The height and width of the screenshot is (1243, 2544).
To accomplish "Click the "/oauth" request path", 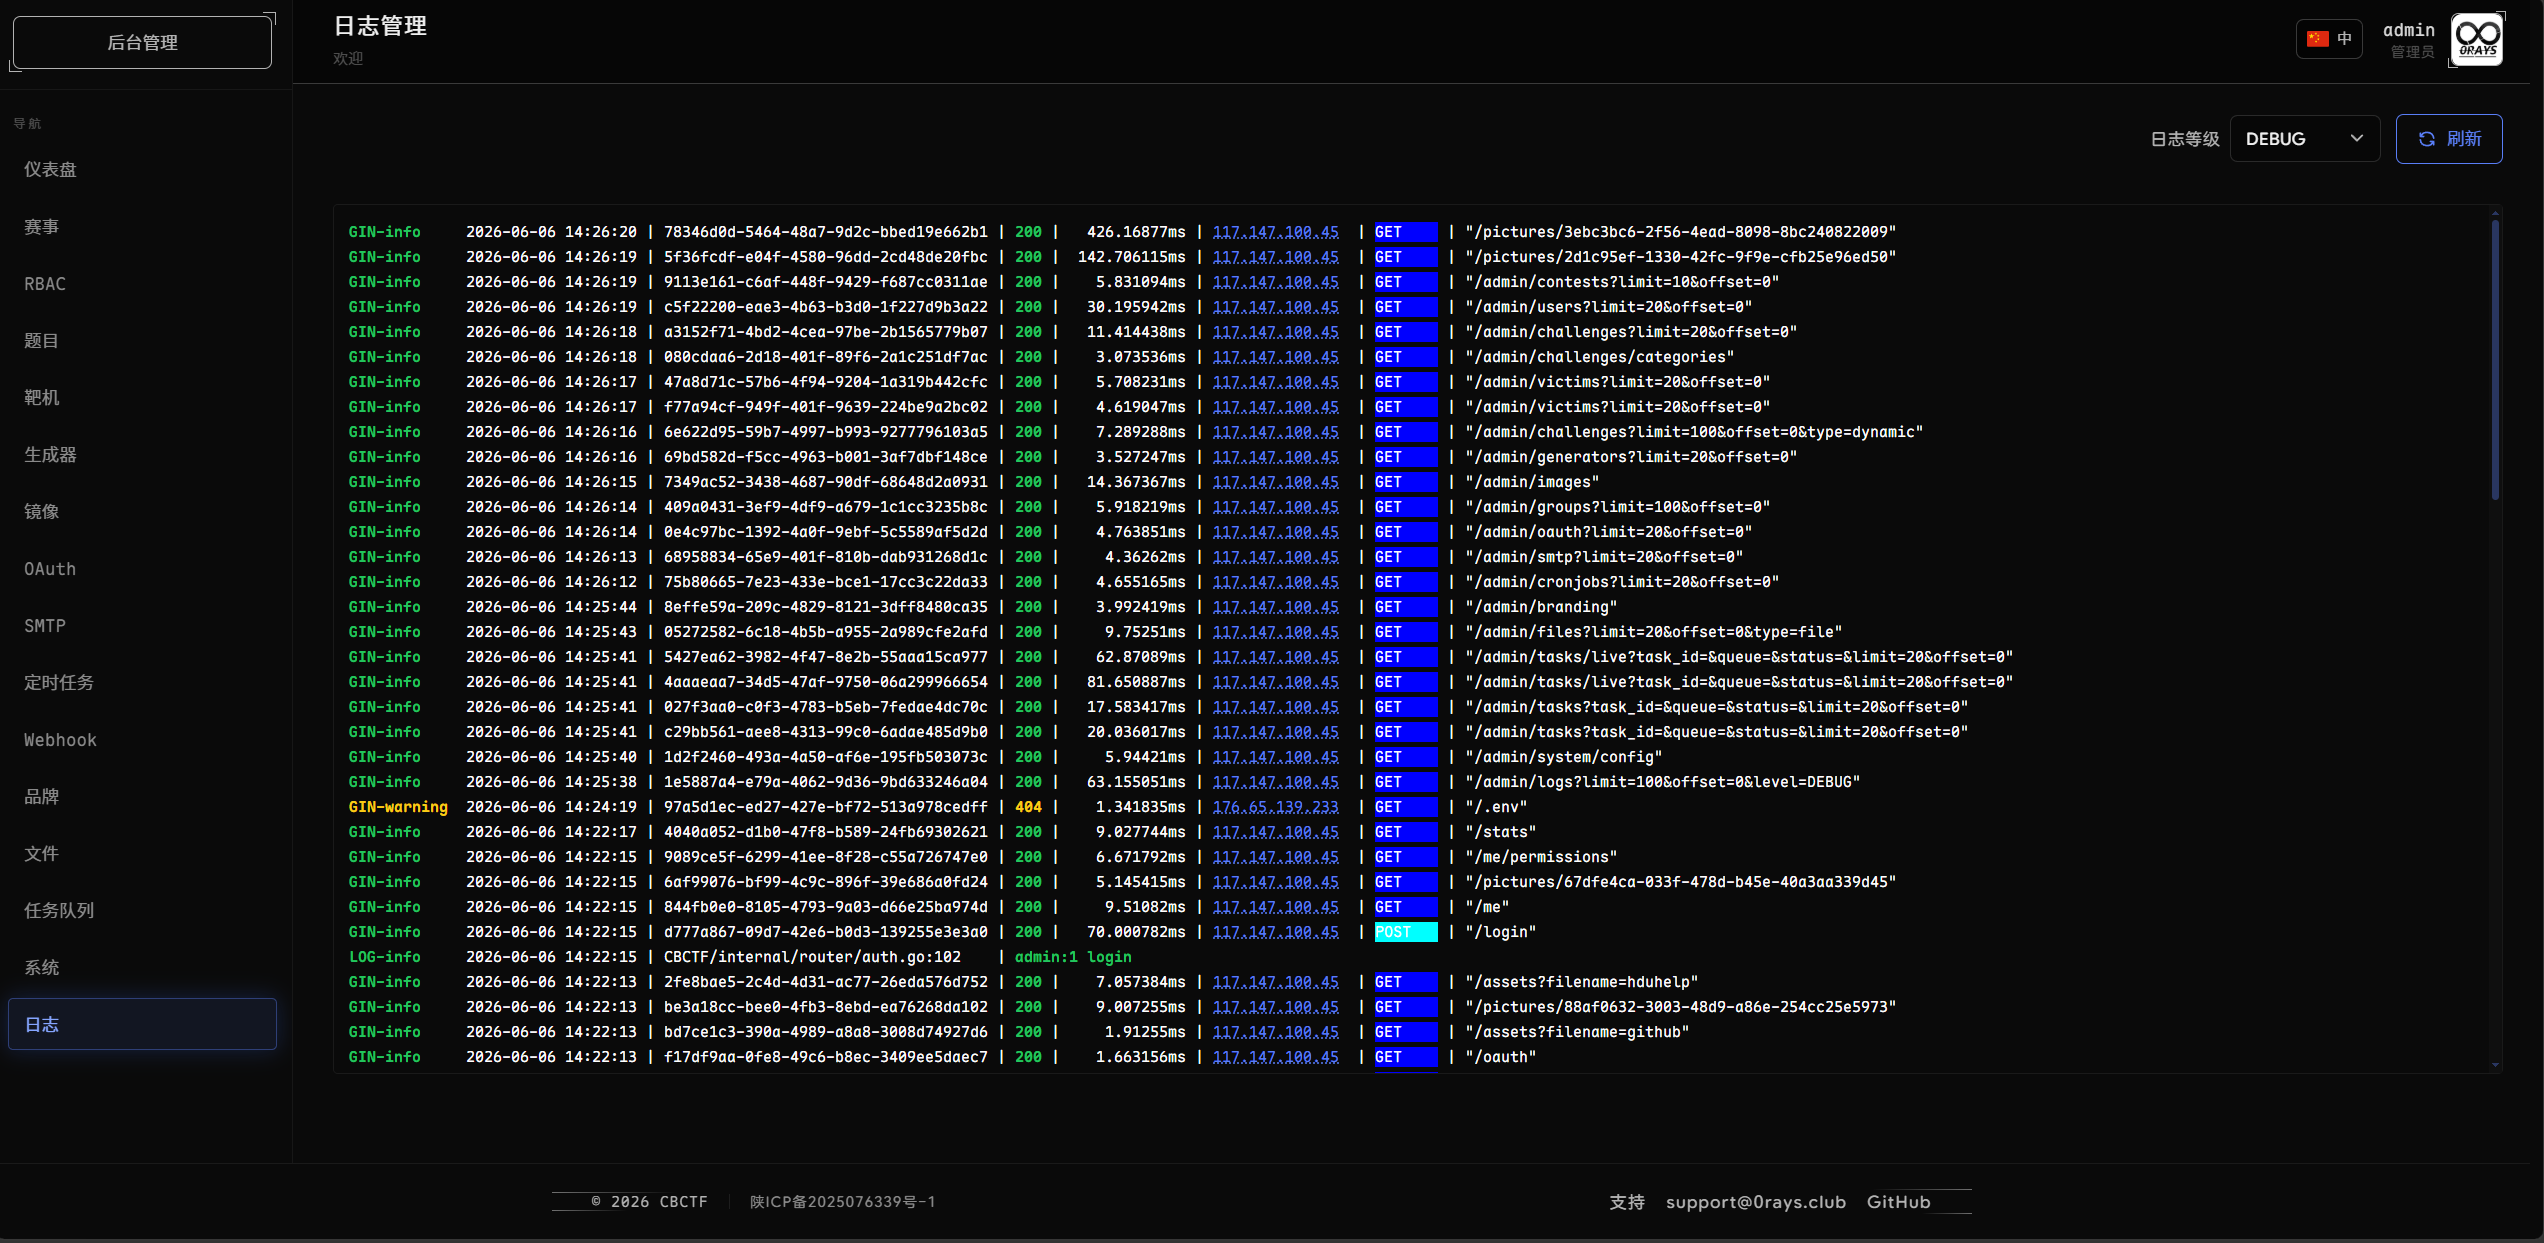I will pyautogui.click(x=1500, y=1057).
